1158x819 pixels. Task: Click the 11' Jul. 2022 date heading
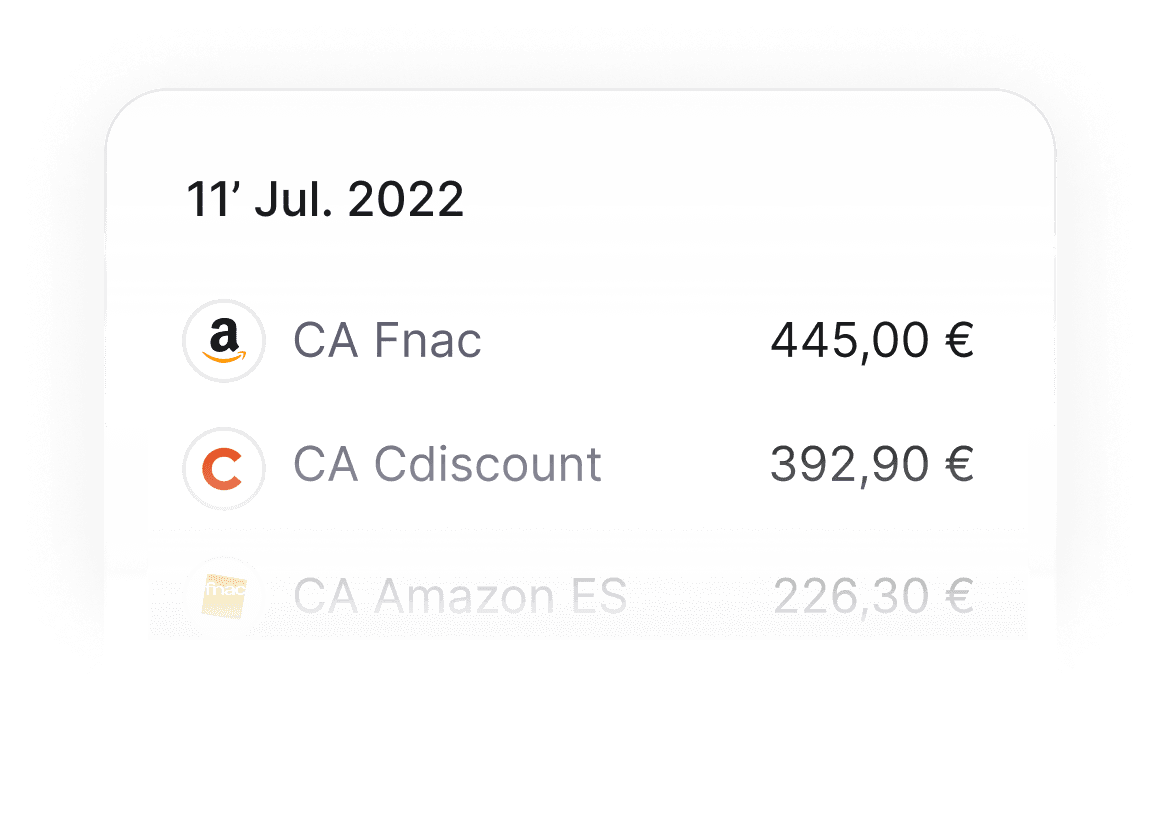325,199
